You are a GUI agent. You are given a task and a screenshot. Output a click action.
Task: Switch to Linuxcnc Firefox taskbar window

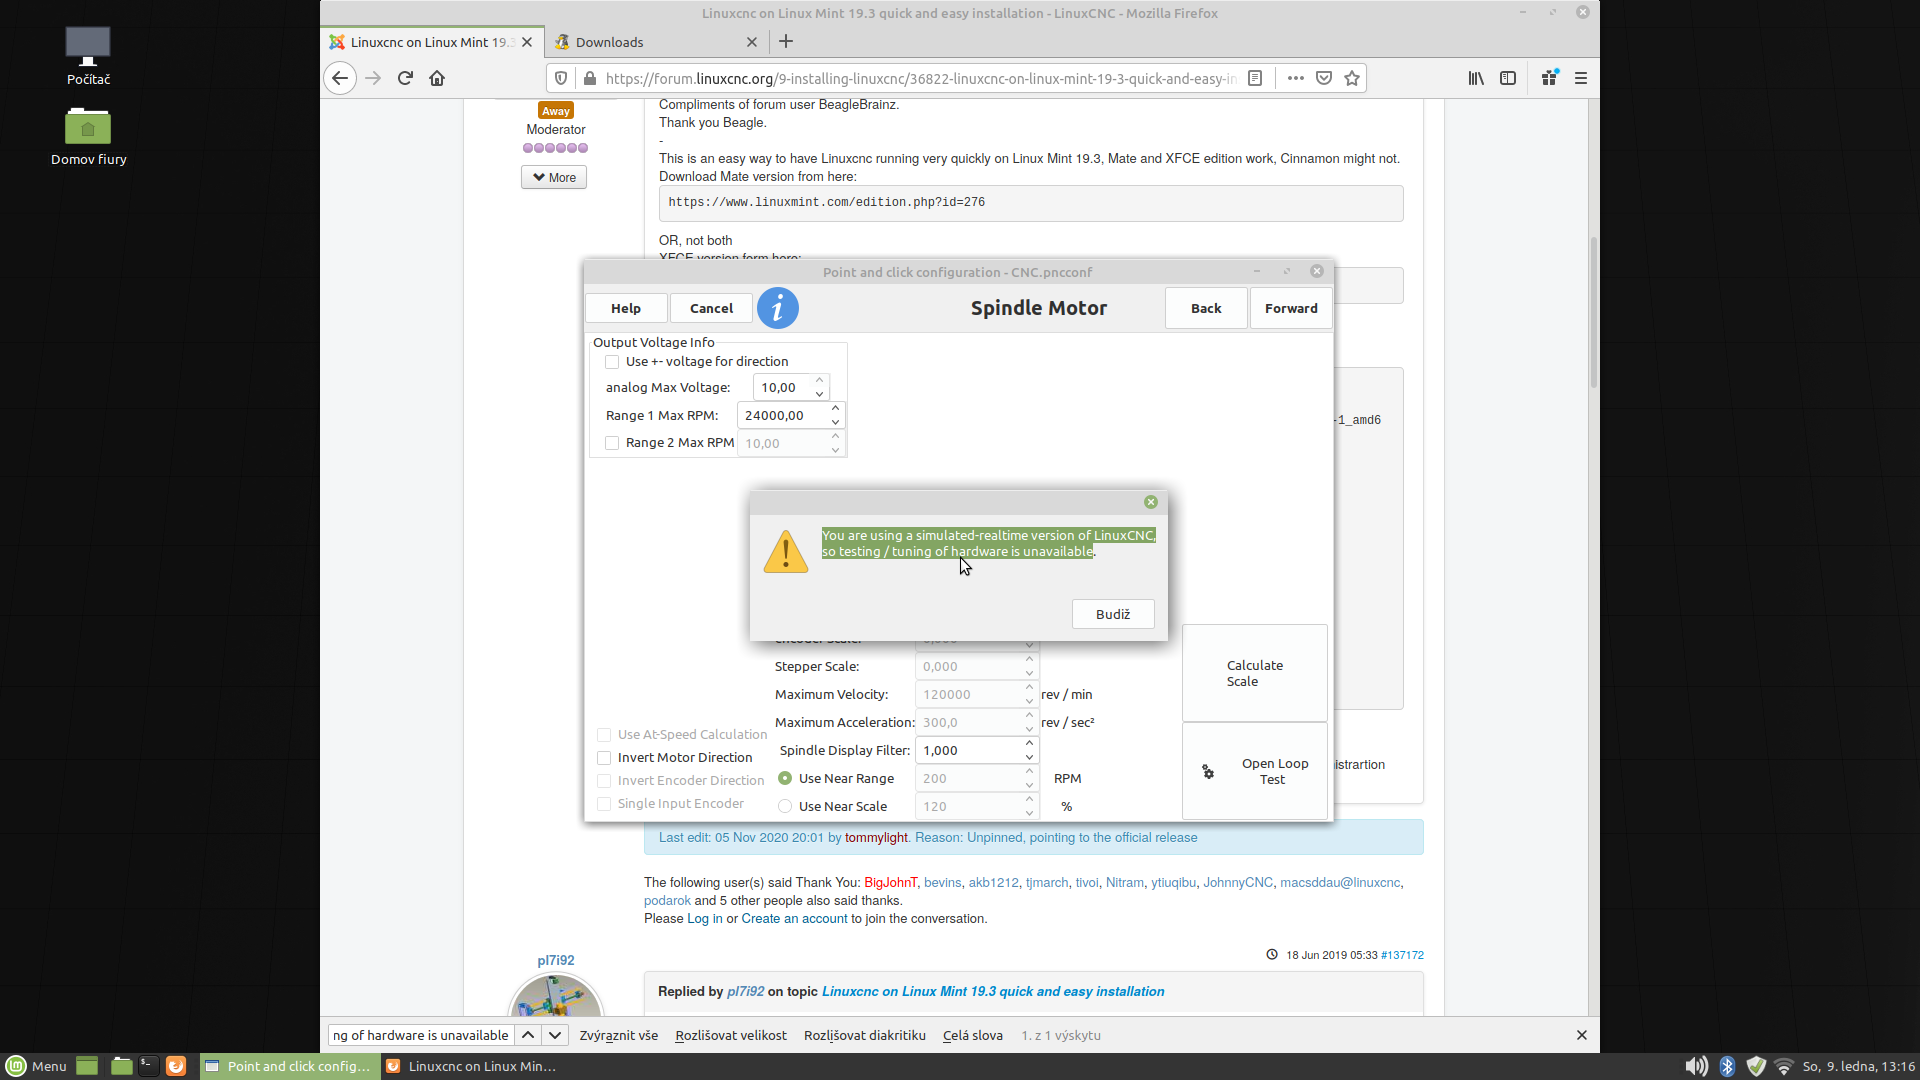click(x=471, y=1066)
